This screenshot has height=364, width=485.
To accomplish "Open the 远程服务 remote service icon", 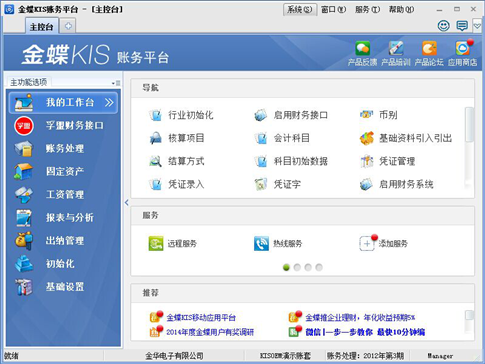I will point(156,243).
